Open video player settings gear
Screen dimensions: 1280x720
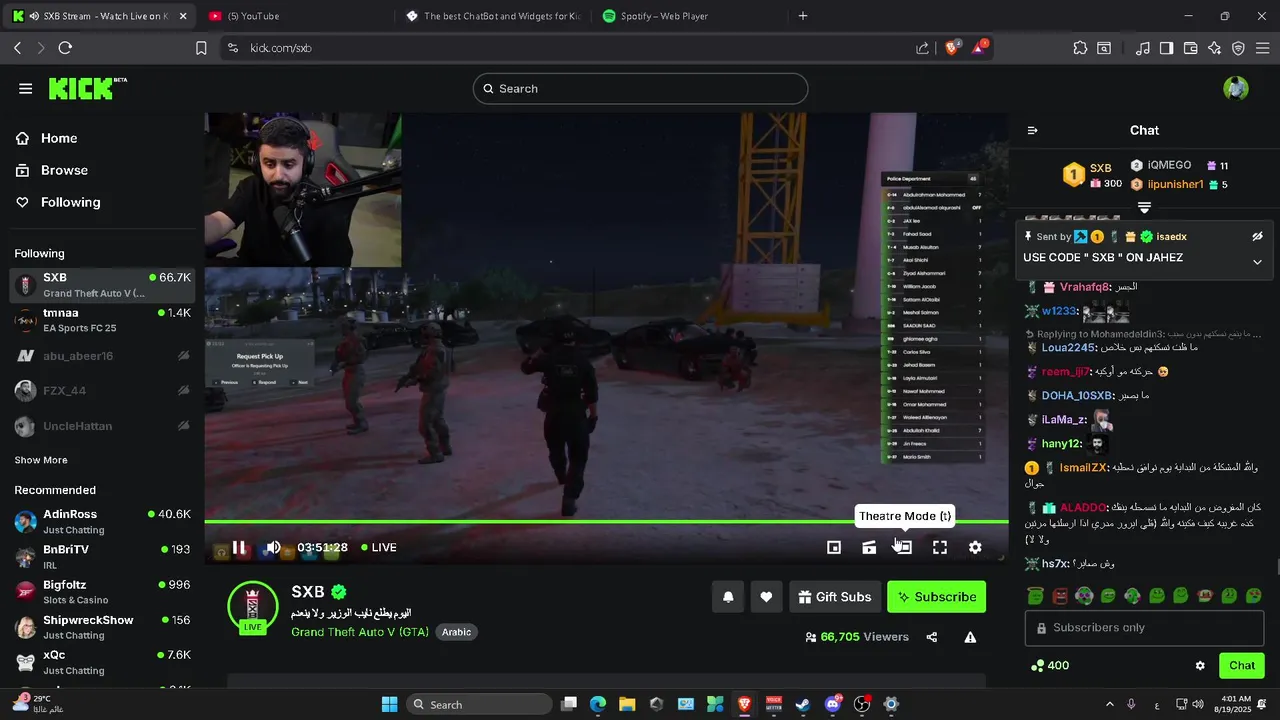tap(975, 547)
